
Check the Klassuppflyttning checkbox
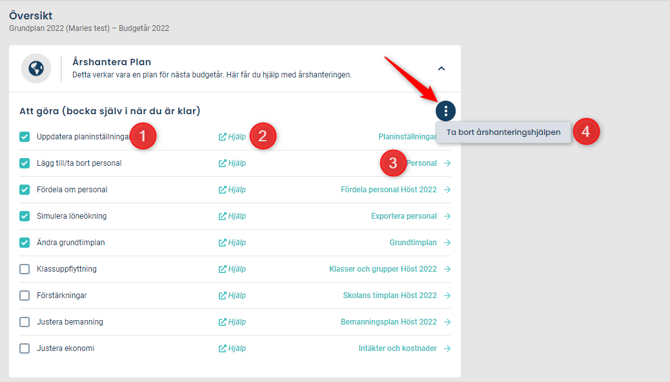(24, 269)
